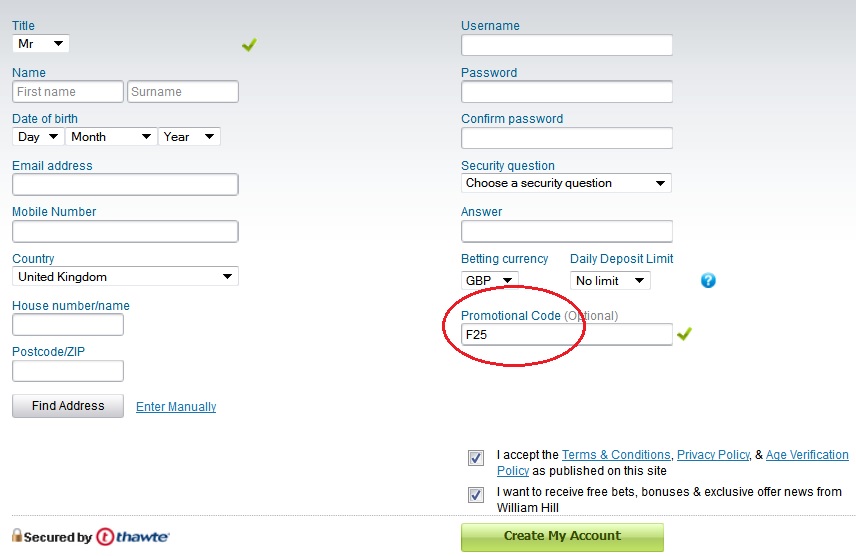Click the green checkmark beside Title
This screenshot has height=556, width=856.
pyautogui.click(x=249, y=45)
